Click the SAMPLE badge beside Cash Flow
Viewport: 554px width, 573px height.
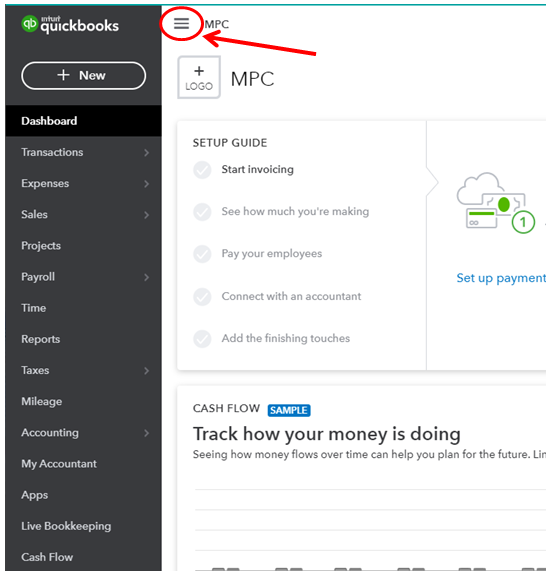tap(289, 410)
